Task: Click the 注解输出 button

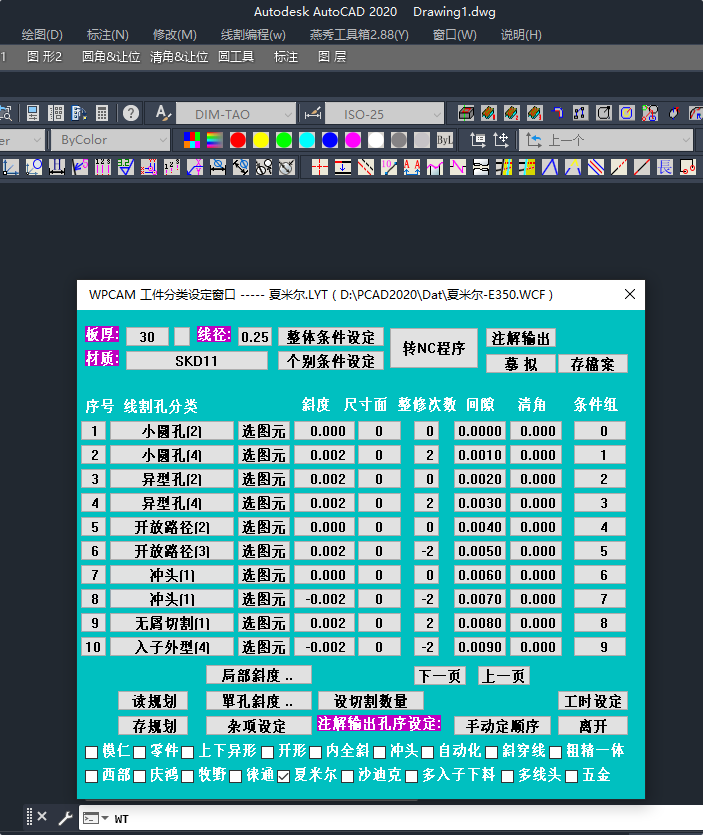Action: pos(520,338)
